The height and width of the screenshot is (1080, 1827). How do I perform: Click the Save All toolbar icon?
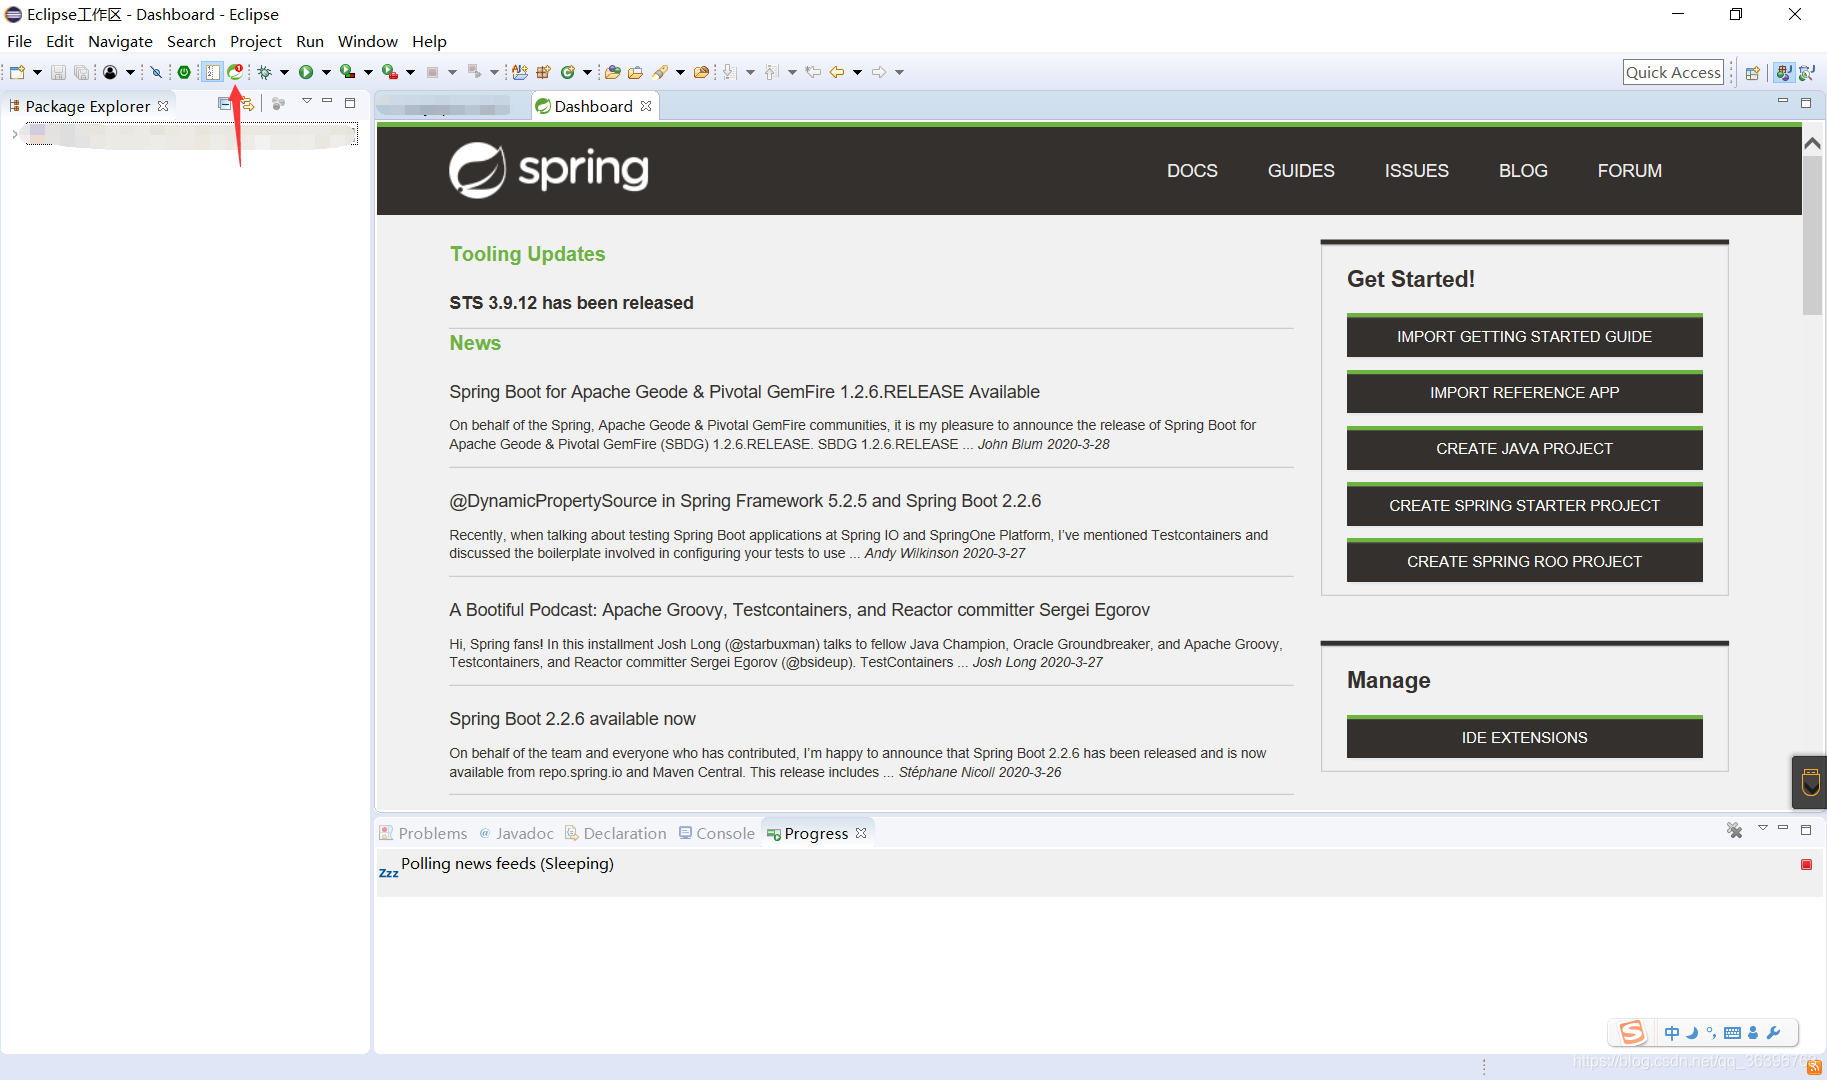pos(81,72)
